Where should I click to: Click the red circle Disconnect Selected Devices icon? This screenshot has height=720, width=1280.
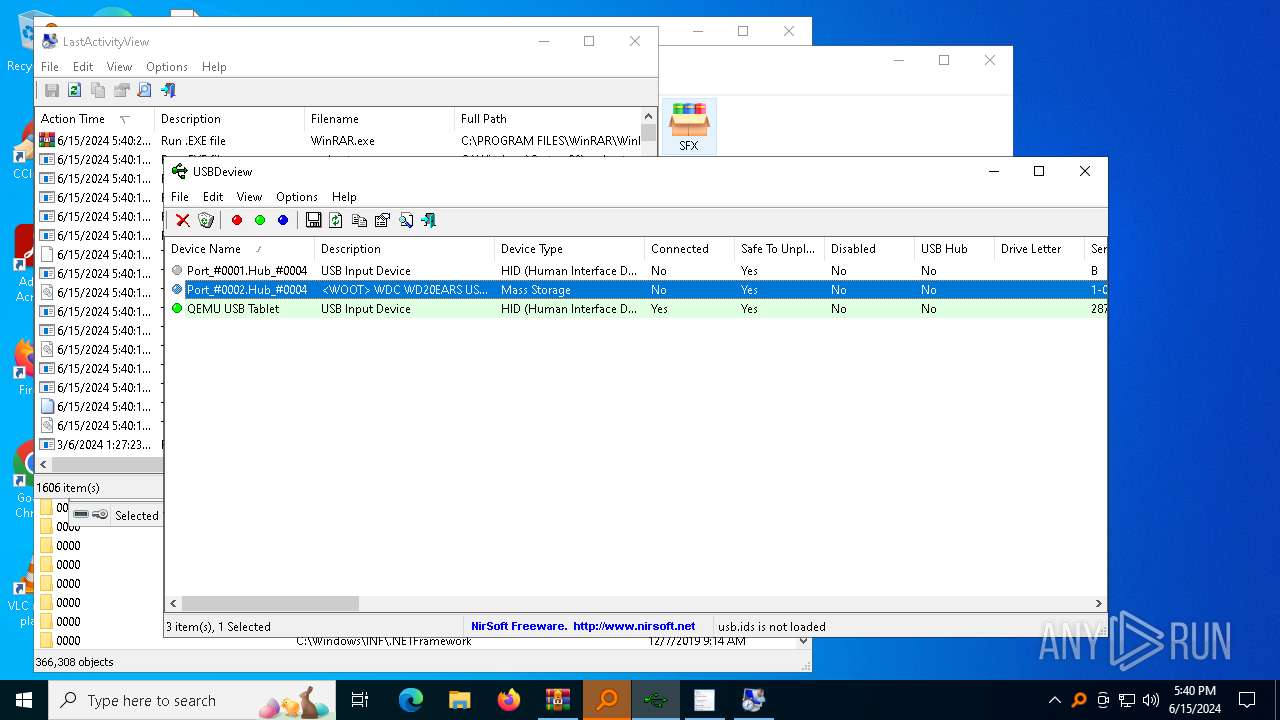coord(237,220)
